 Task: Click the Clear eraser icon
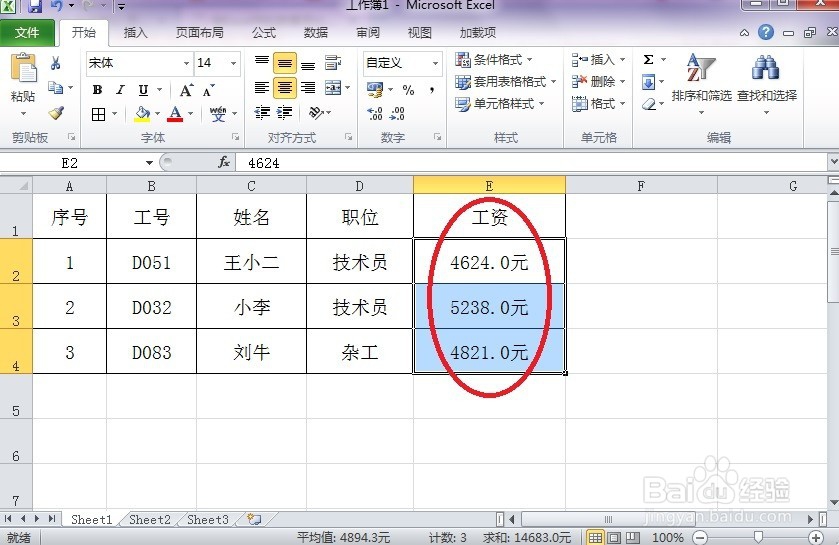point(649,104)
